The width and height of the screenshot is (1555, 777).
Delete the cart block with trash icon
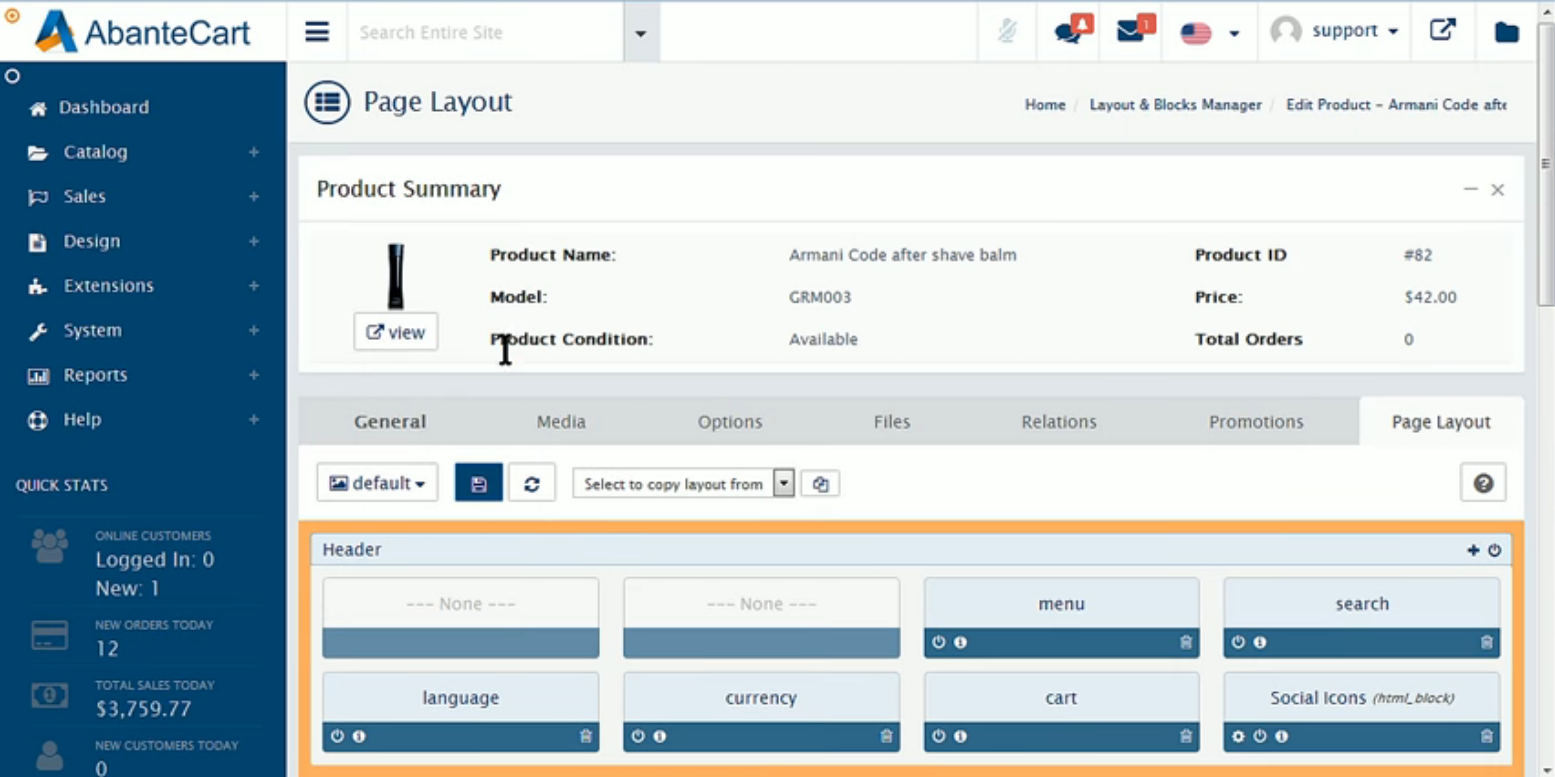[1186, 737]
